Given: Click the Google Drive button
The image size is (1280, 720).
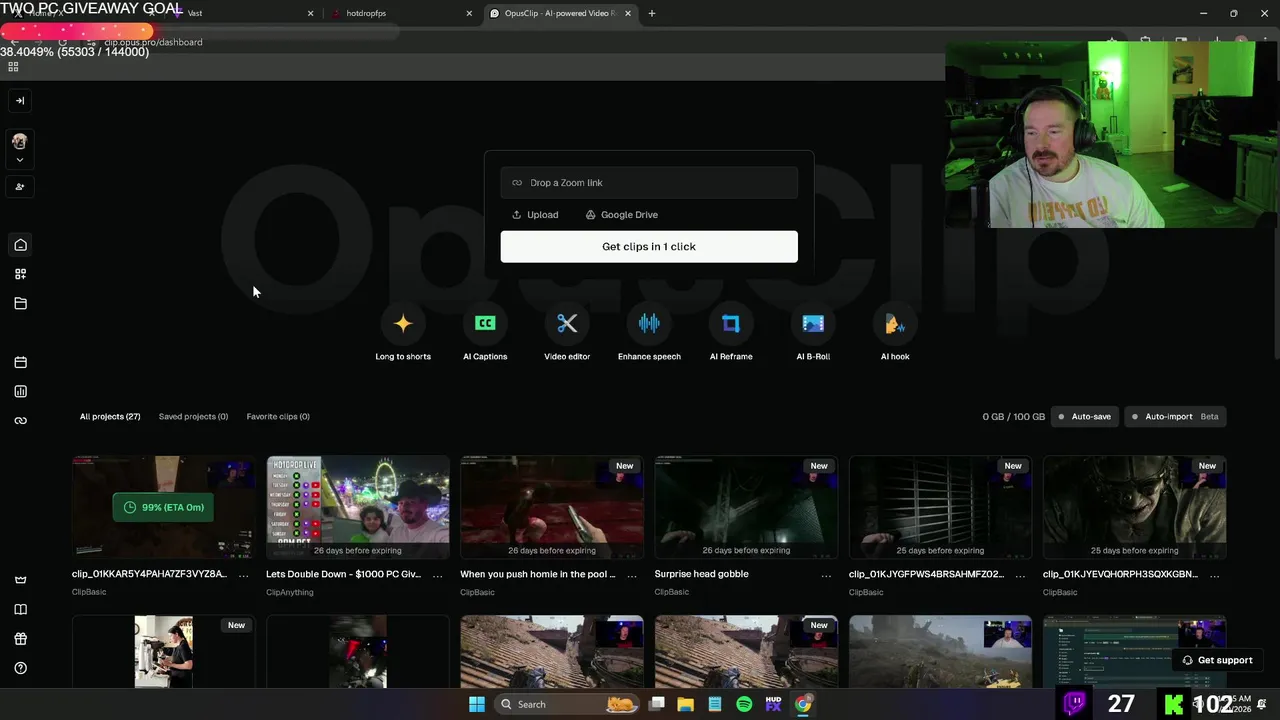Looking at the screenshot, I should tap(622, 215).
